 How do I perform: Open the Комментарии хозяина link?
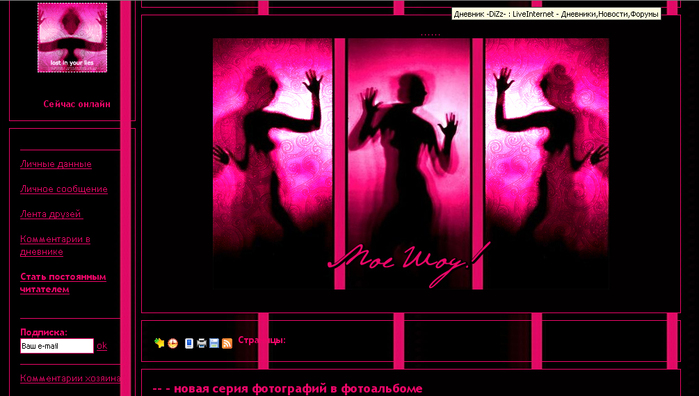coord(70,379)
